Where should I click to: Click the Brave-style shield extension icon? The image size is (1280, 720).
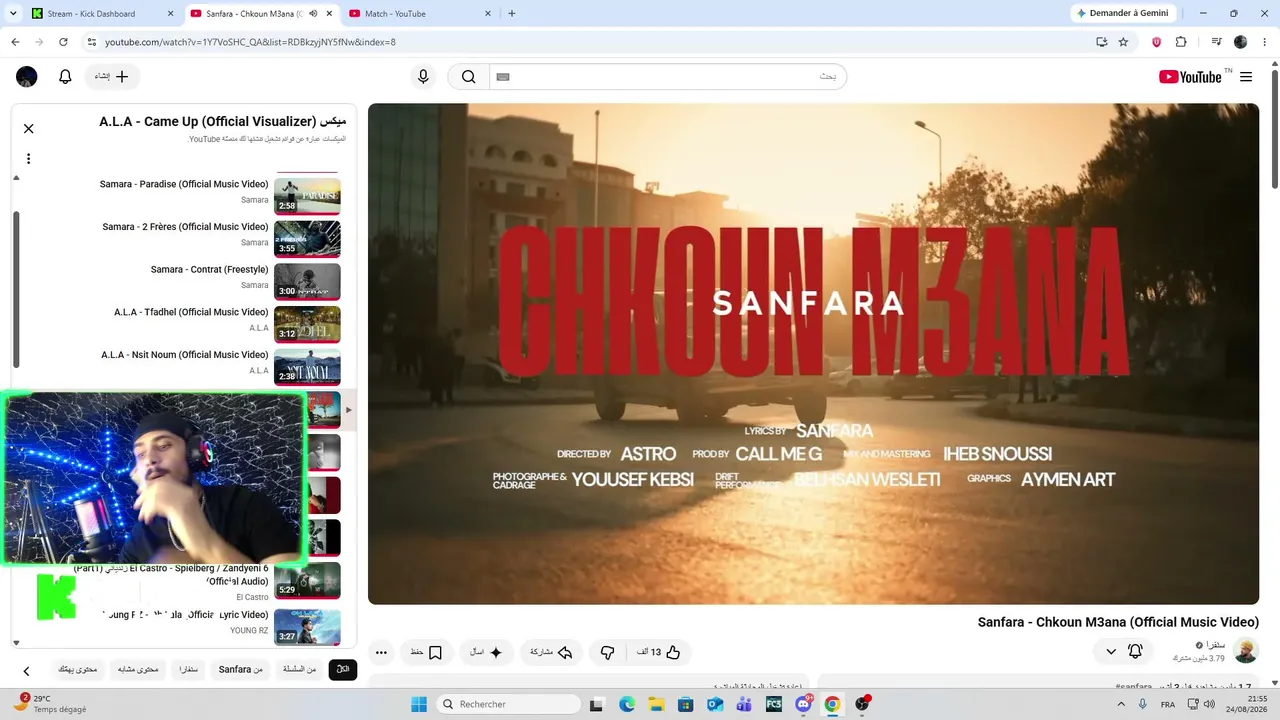click(1157, 42)
